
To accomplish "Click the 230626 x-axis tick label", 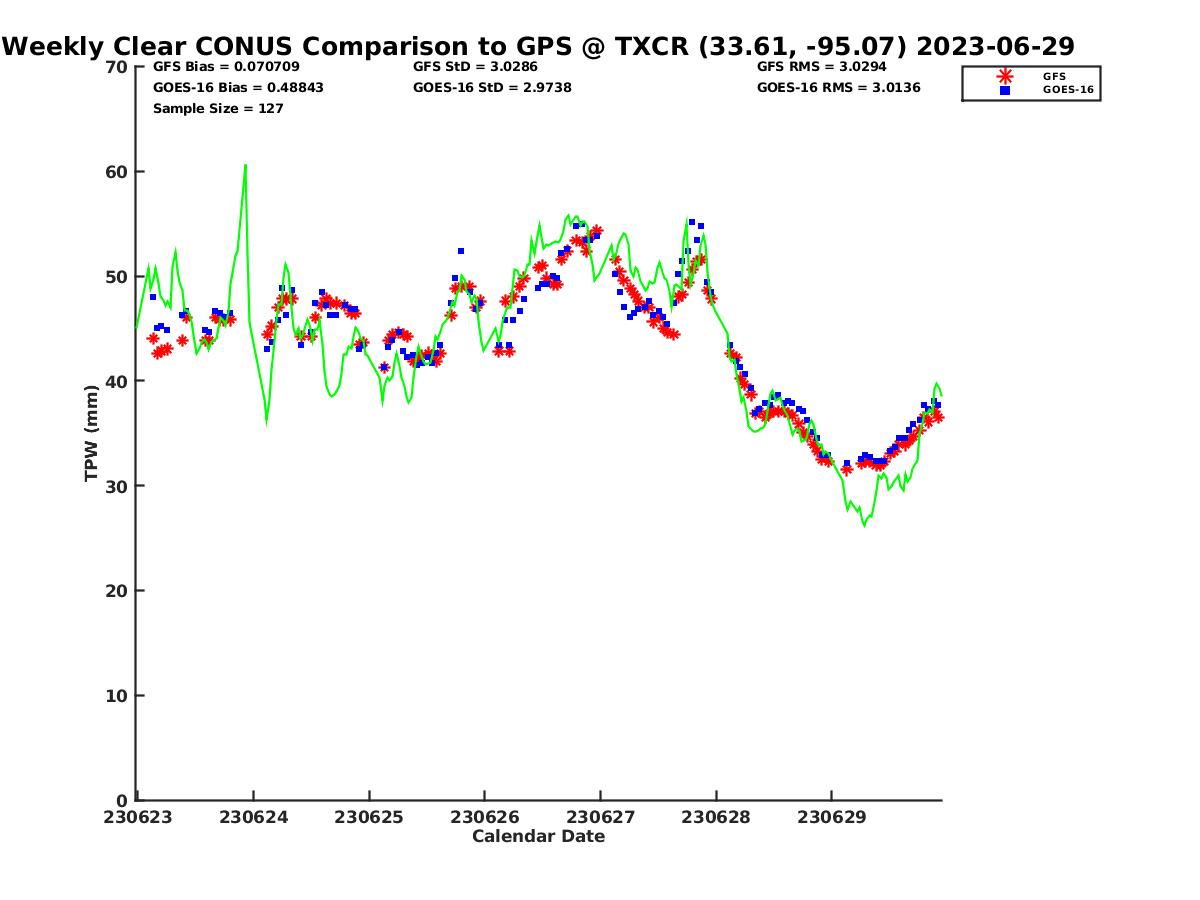I will pyautogui.click(x=484, y=817).
